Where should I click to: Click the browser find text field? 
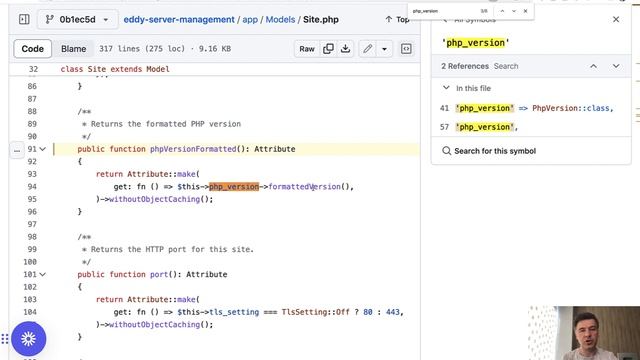[444, 11]
